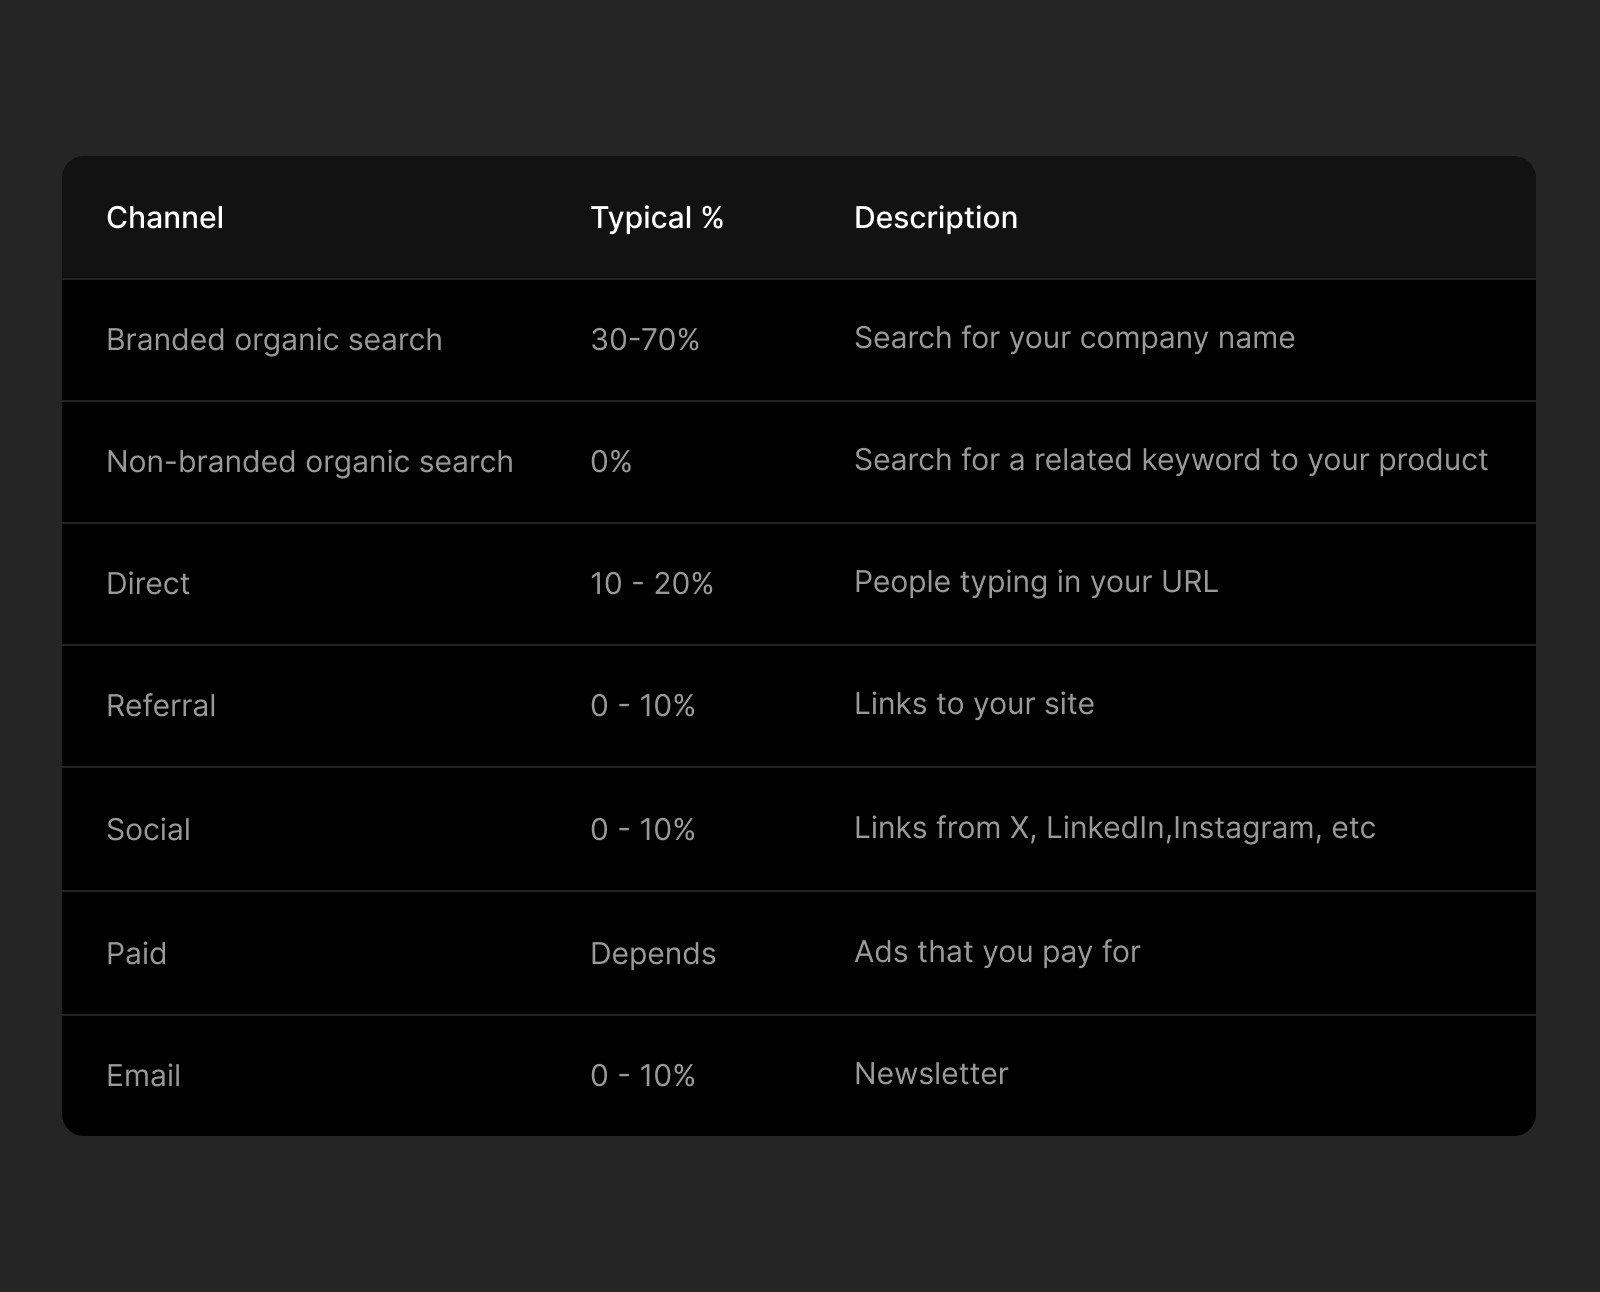Click the Paid channel cell

[136, 954]
